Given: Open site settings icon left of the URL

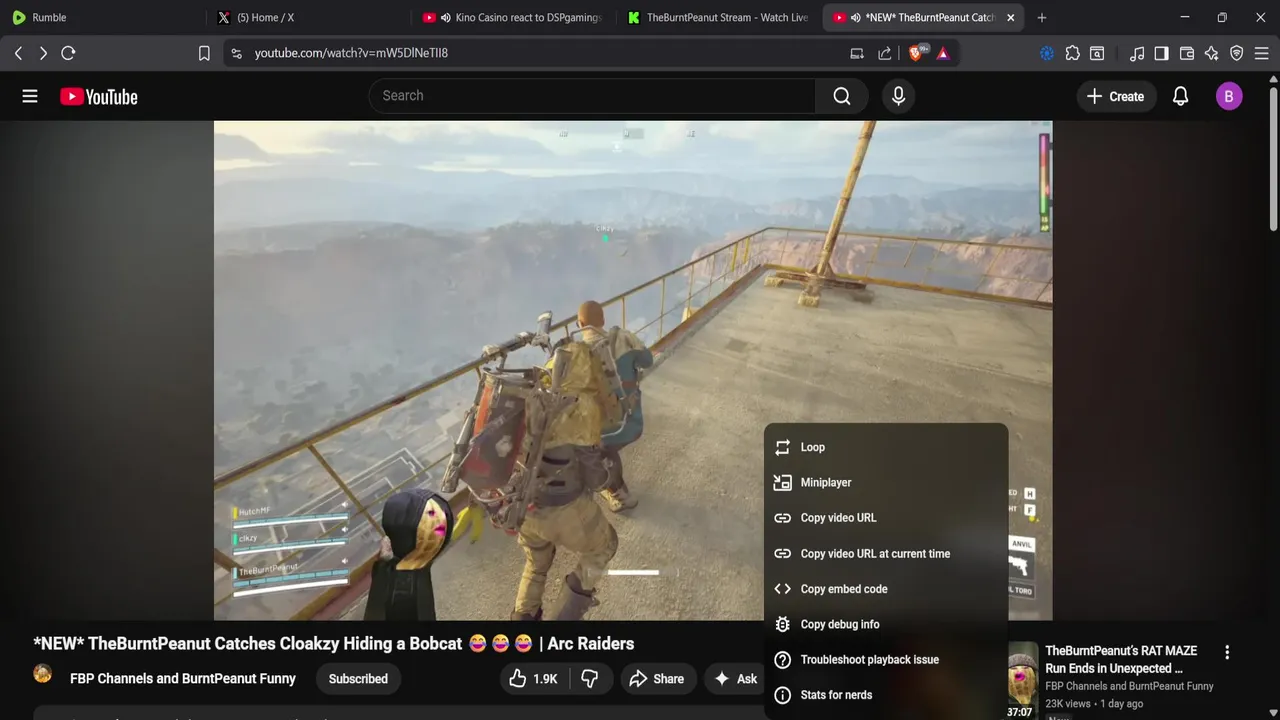Looking at the screenshot, I should (236, 53).
